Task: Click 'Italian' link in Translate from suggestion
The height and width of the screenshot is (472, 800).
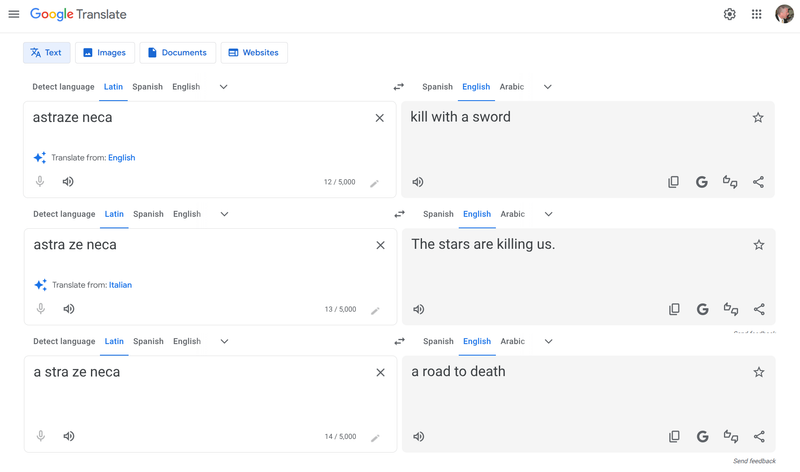Action: pyautogui.click(x=120, y=285)
